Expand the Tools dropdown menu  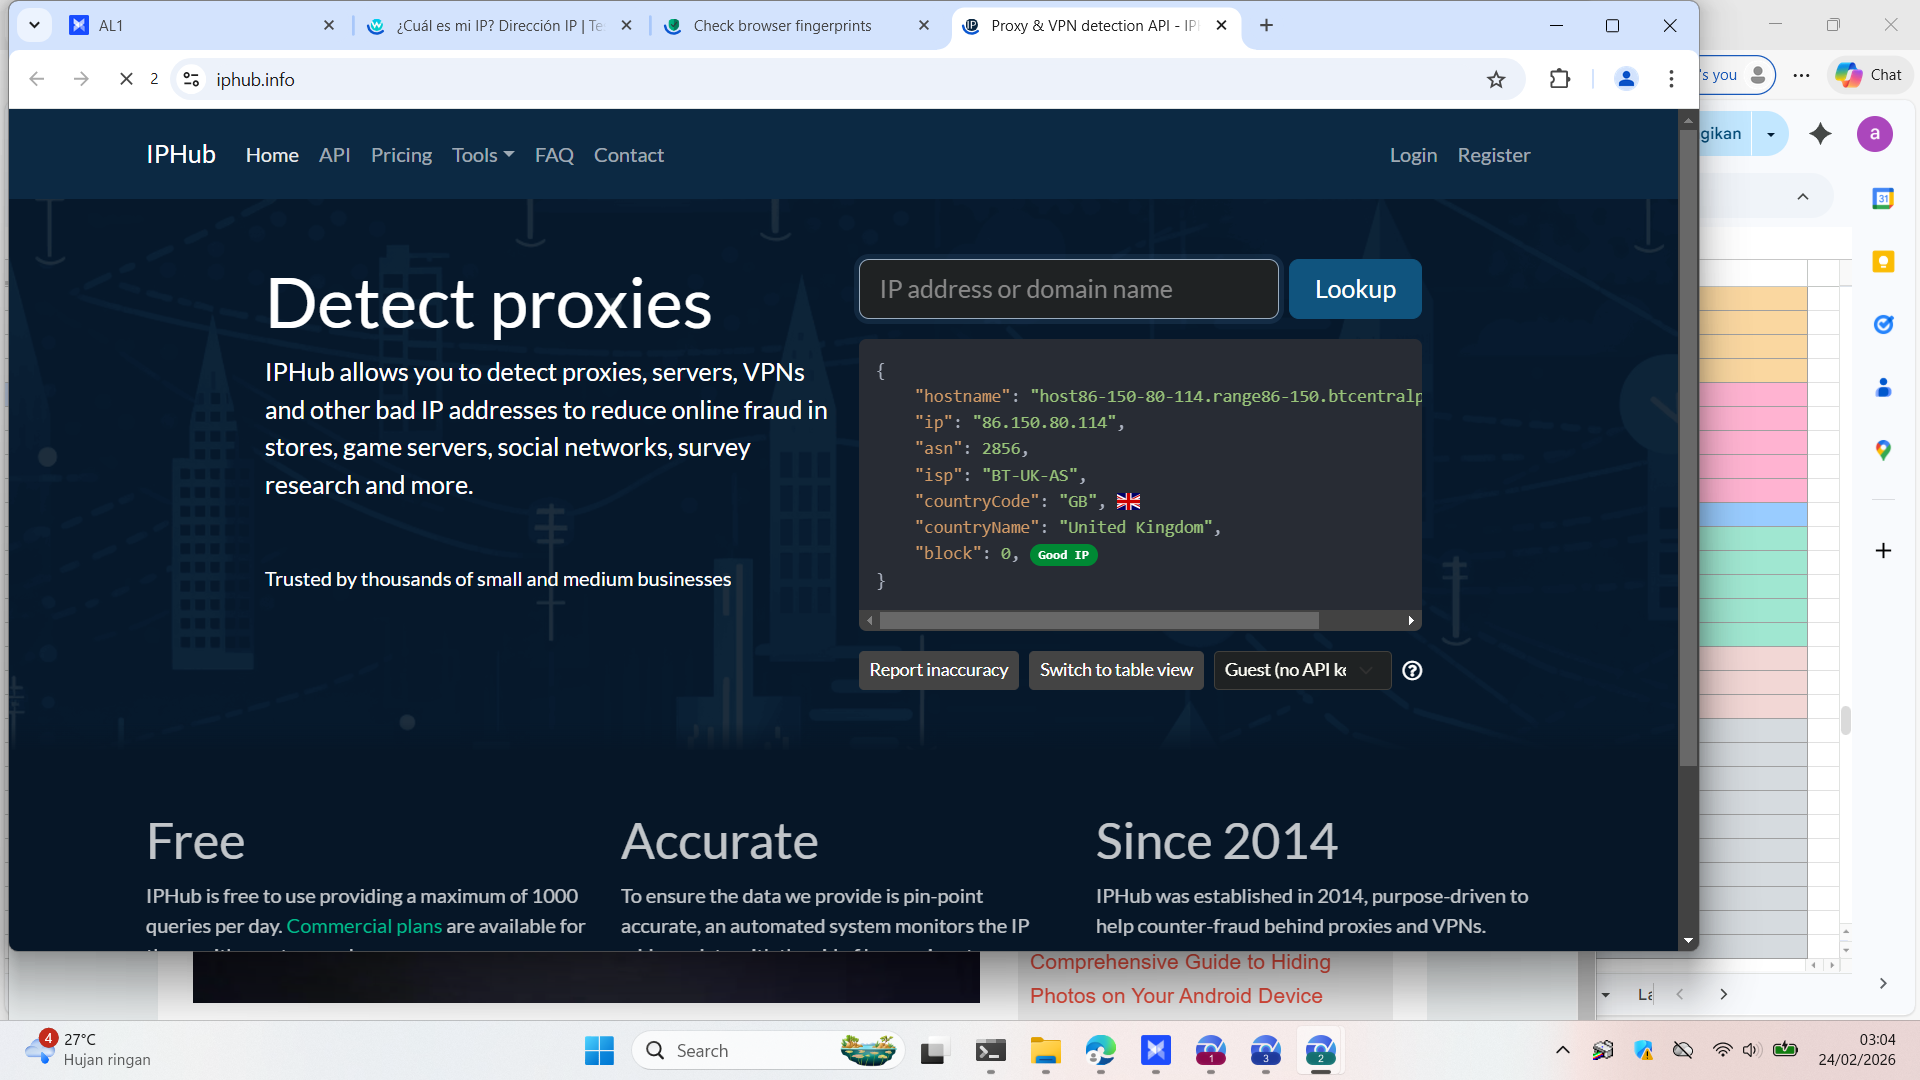point(483,155)
